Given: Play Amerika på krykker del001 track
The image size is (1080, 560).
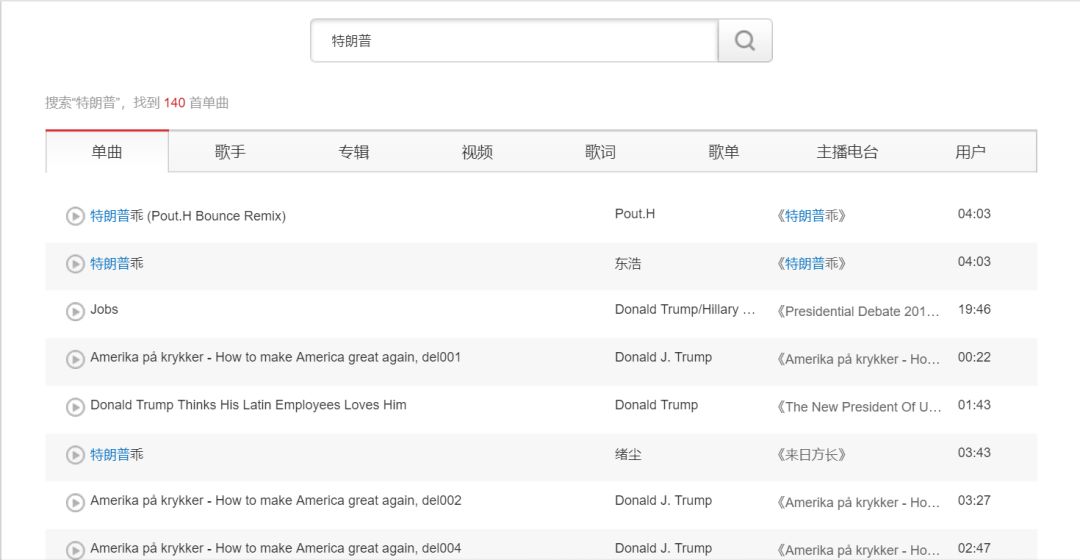Looking at the screenshot, I should point(75,360).
